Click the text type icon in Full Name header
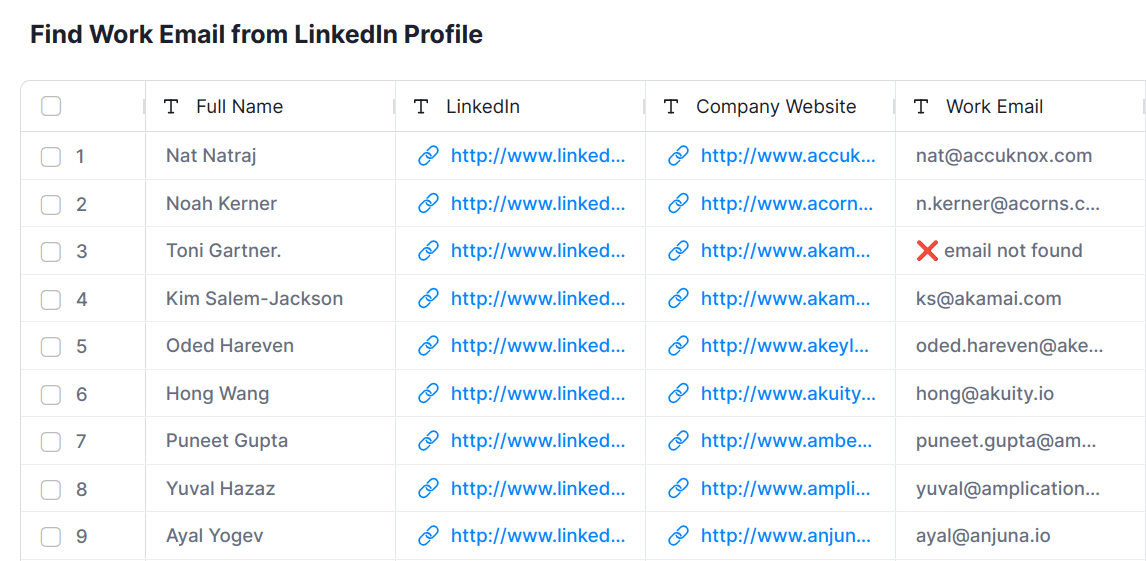Image resolution: width=1146 pixels, height=561 pixels. pos(171,107)
